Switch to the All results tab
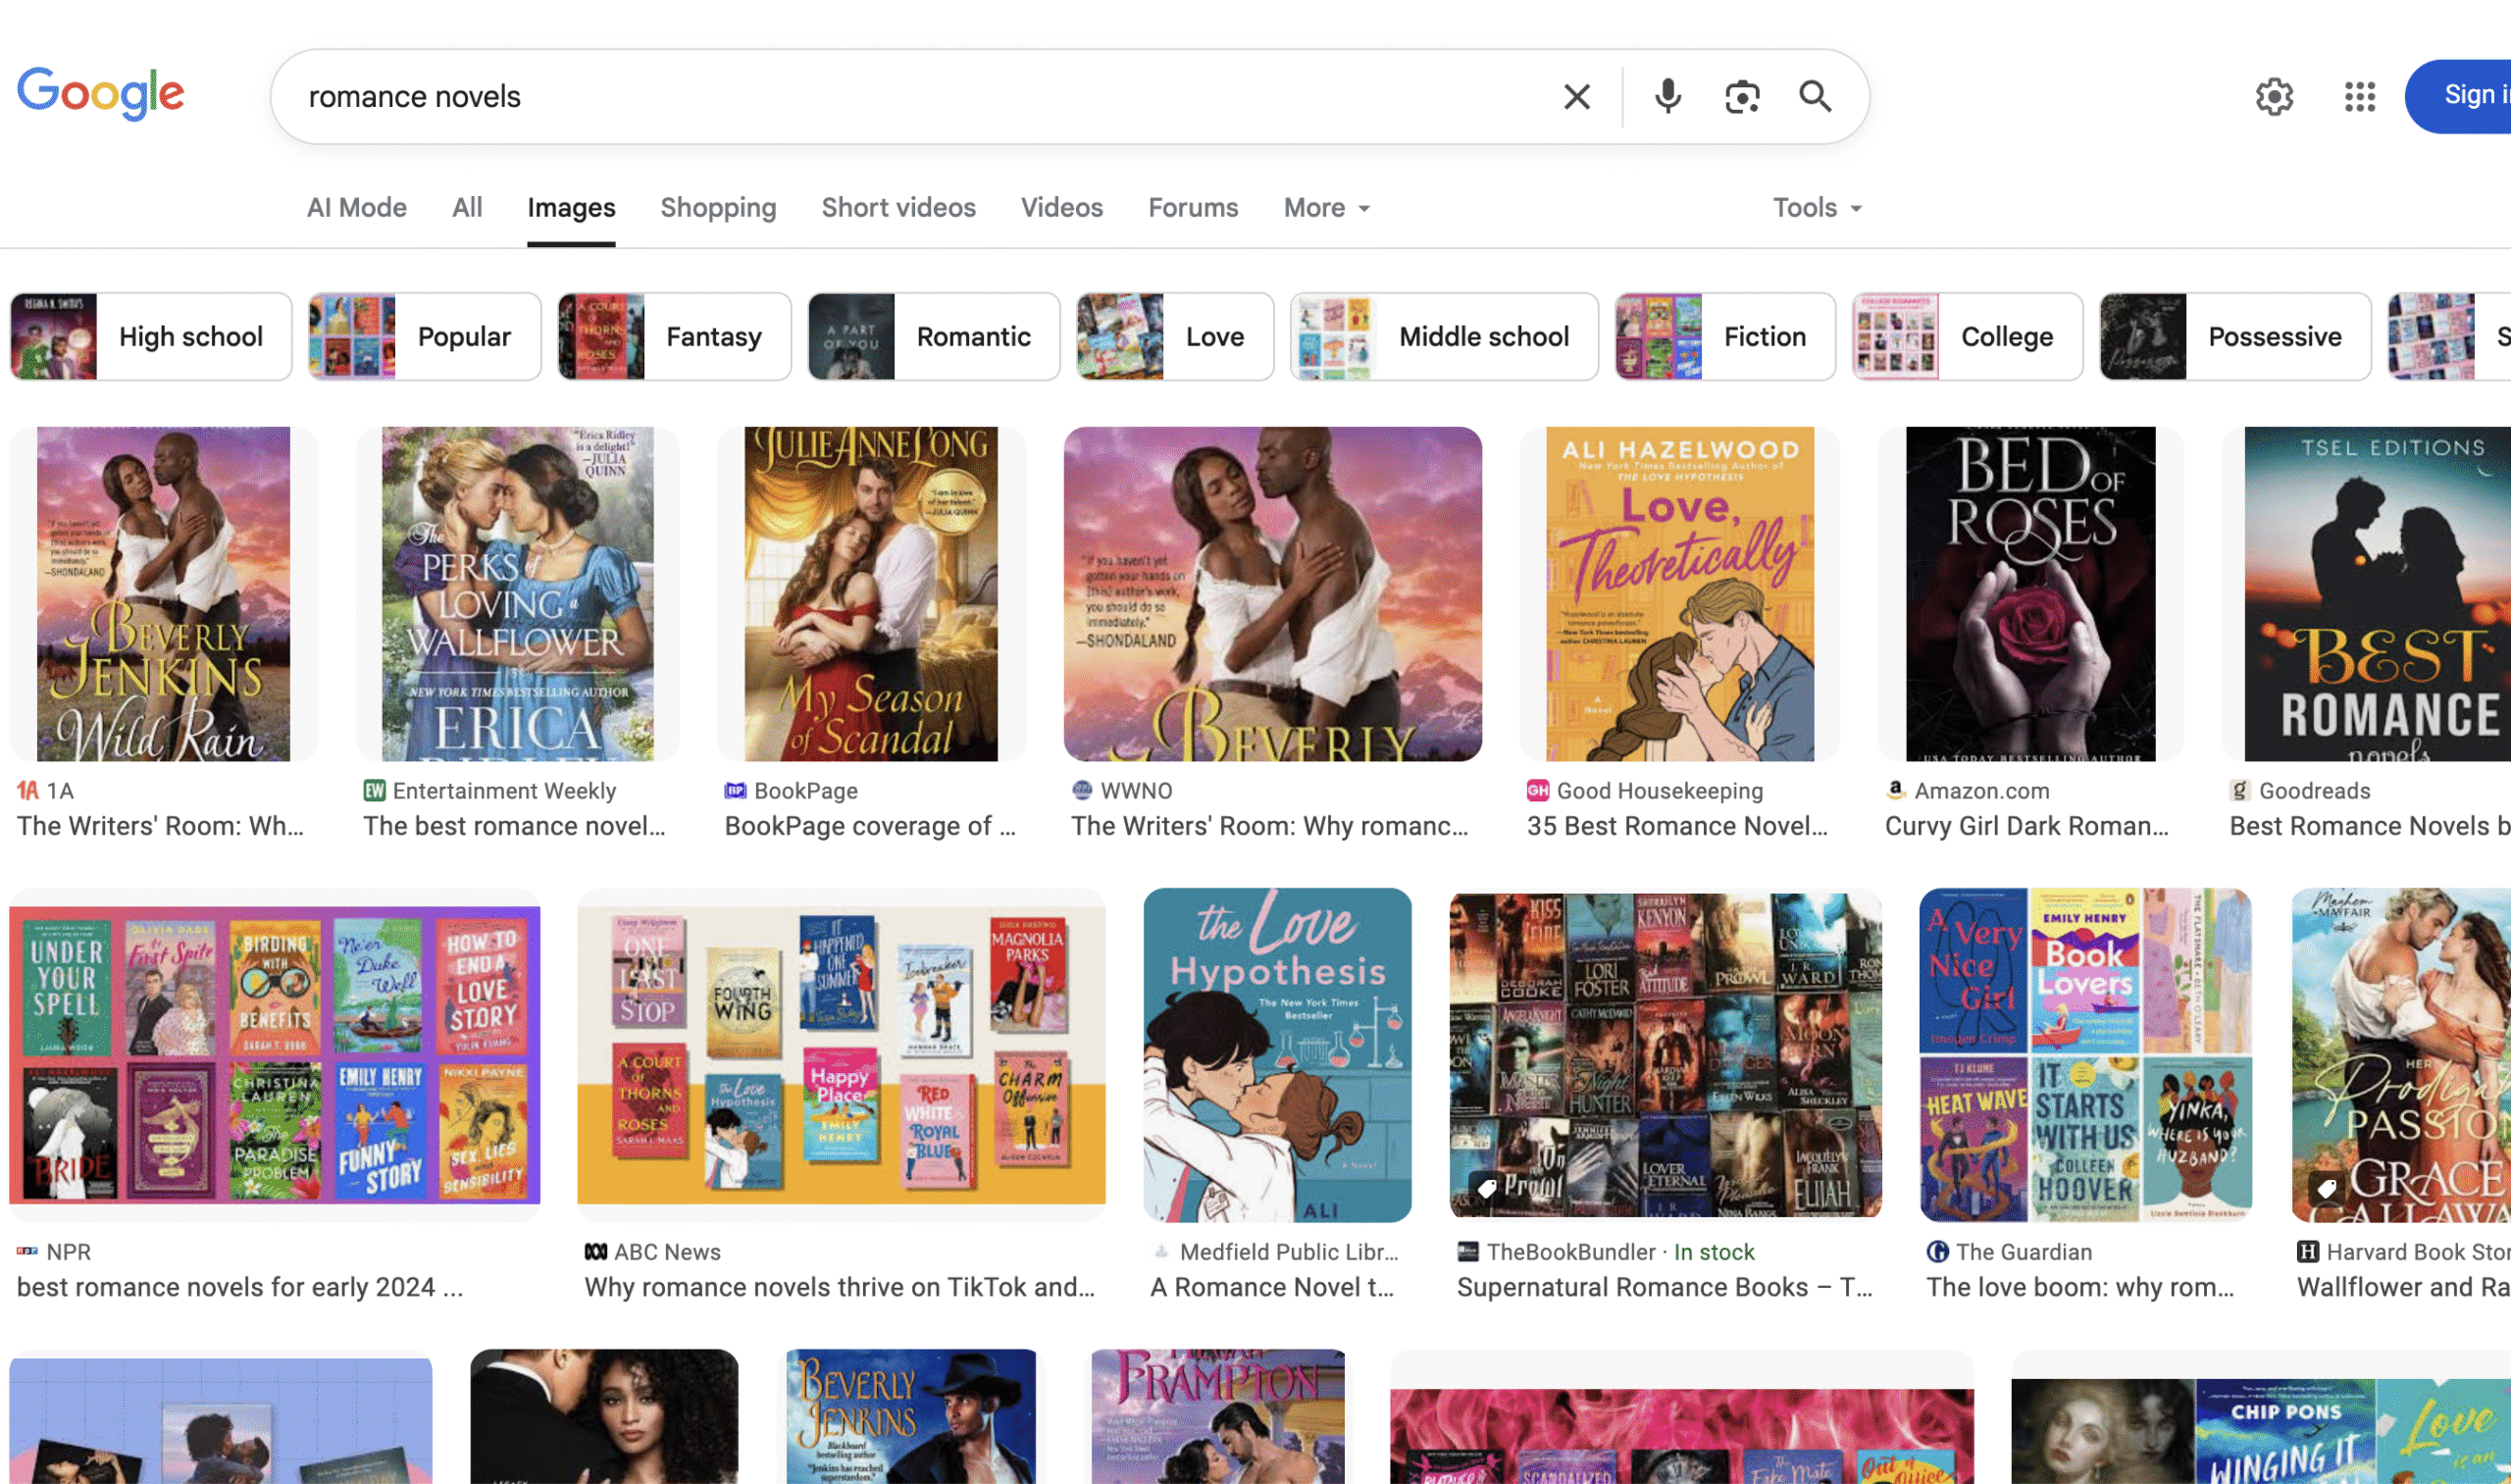 pyautogui.click(x=467, y=208)
